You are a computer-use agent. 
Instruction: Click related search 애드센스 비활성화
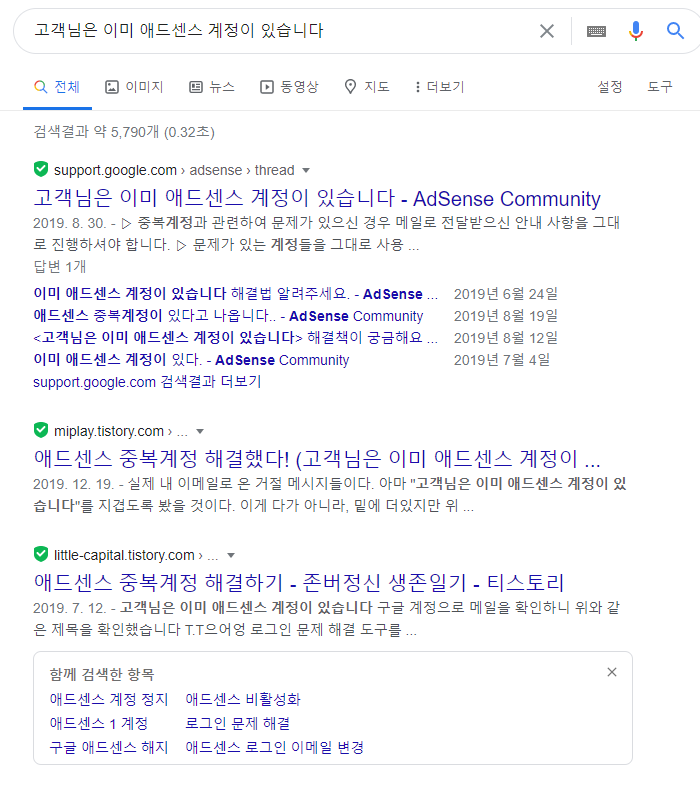pos(242,699)
